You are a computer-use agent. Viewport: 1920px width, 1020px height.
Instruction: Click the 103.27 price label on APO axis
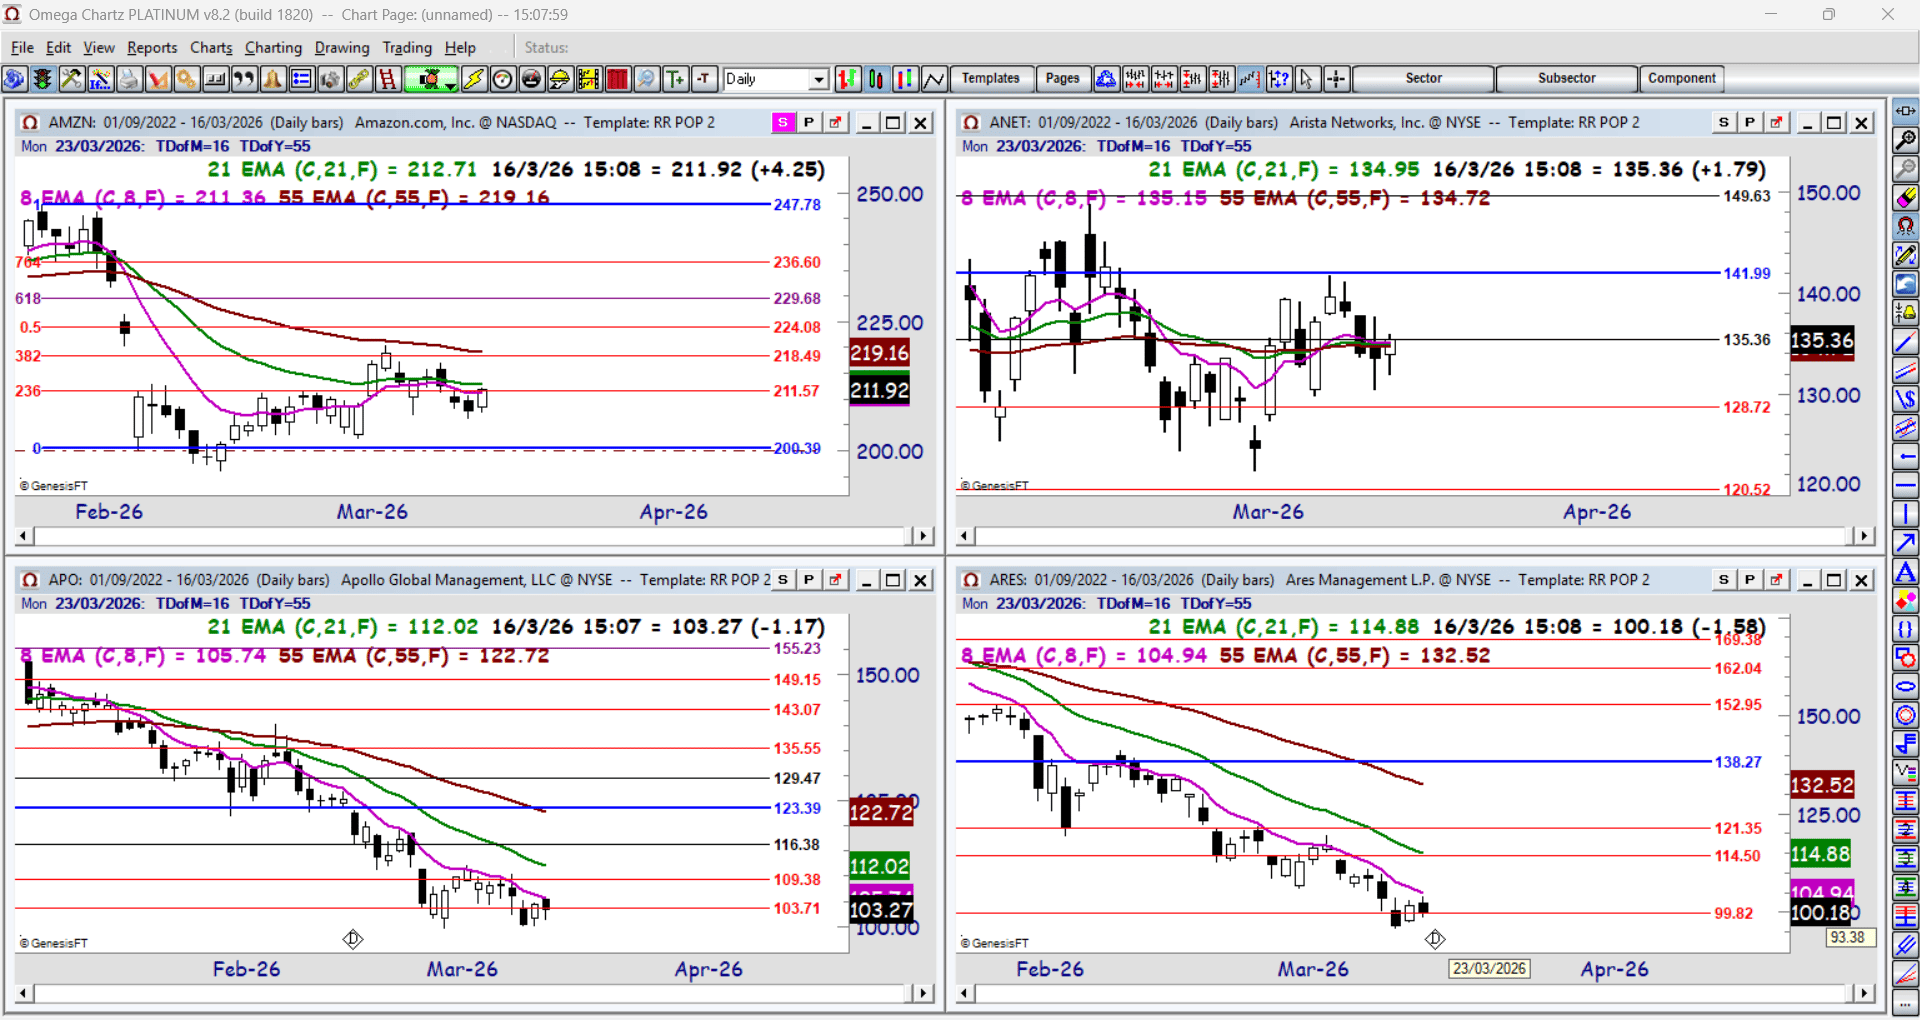coord(880,910)
